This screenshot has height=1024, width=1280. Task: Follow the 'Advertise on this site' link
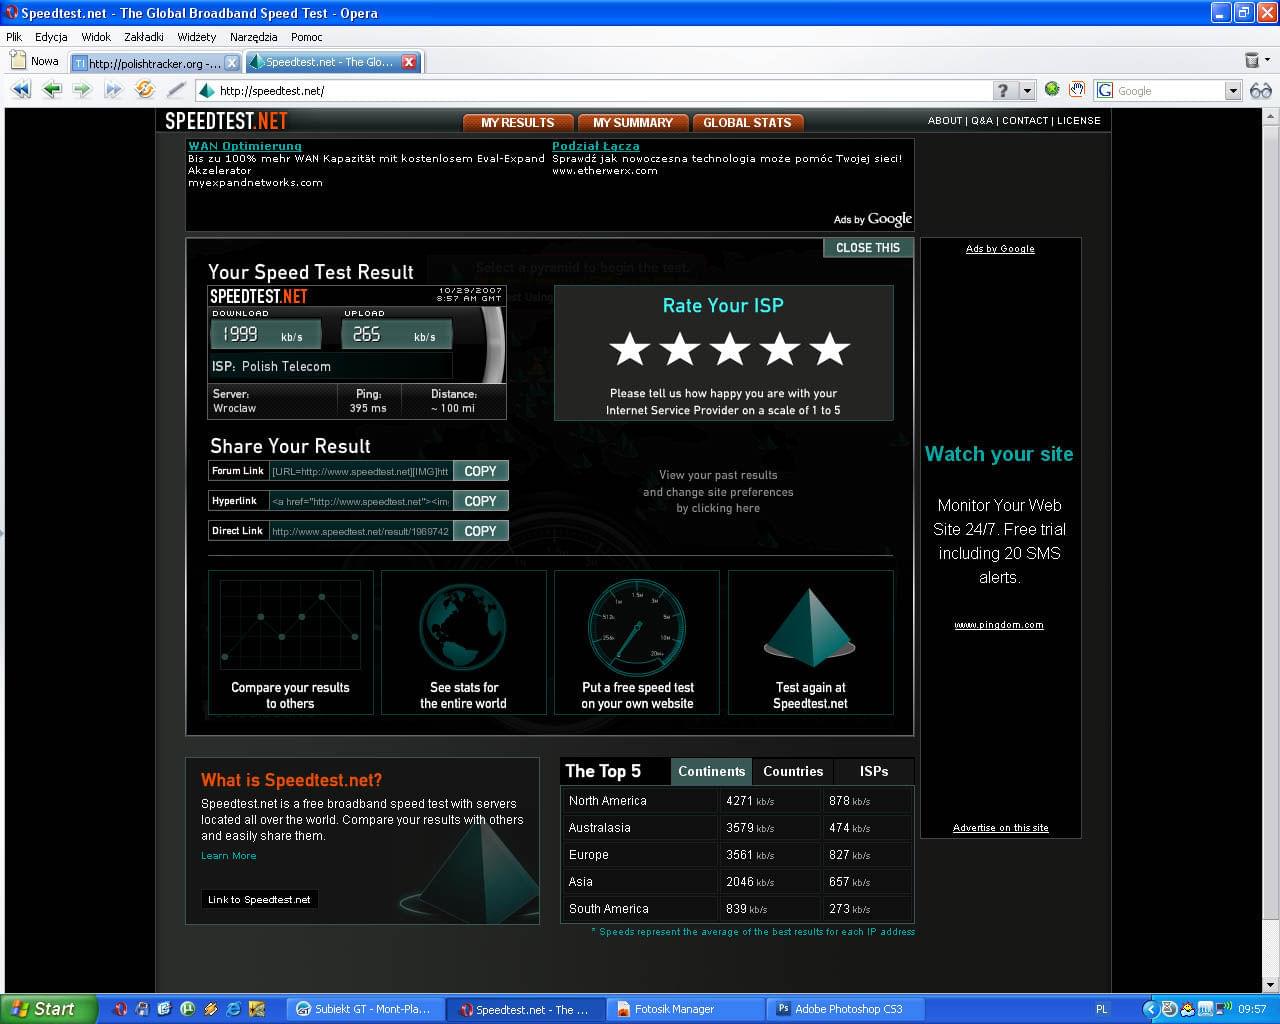coord(1001,828)
